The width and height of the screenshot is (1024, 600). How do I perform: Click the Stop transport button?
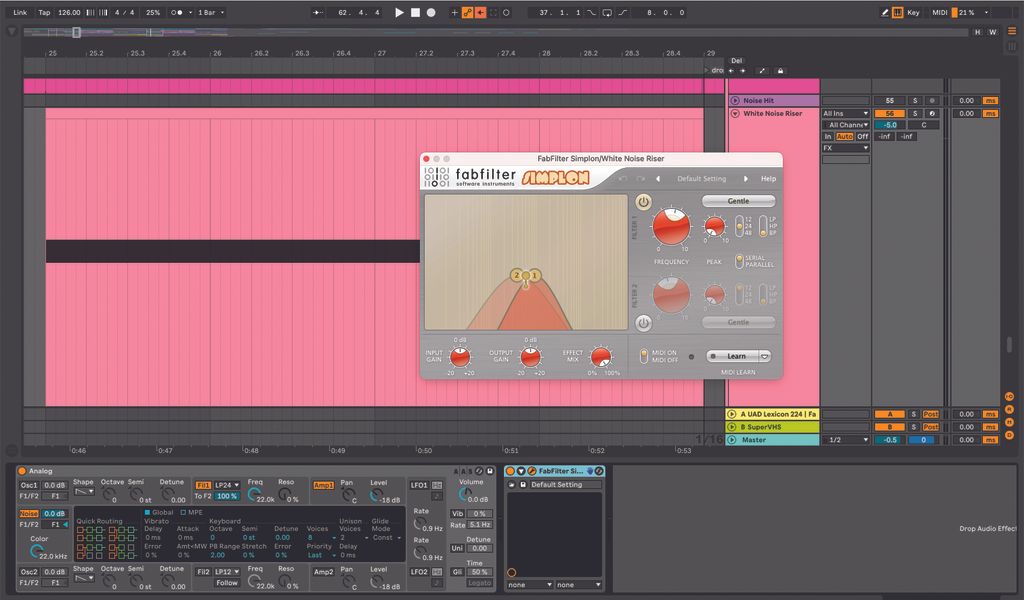[x=415, y=12]
